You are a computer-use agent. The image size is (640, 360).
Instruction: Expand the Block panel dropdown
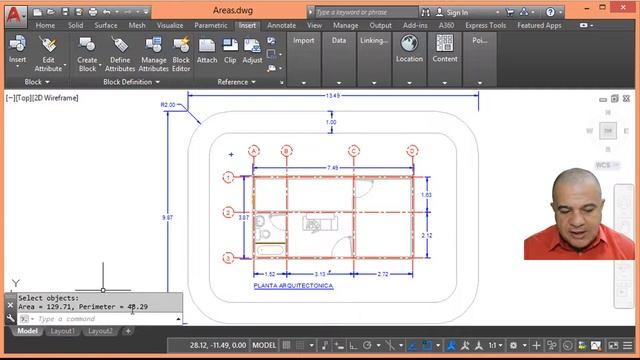pyautogui.click(x=37, y=82)
